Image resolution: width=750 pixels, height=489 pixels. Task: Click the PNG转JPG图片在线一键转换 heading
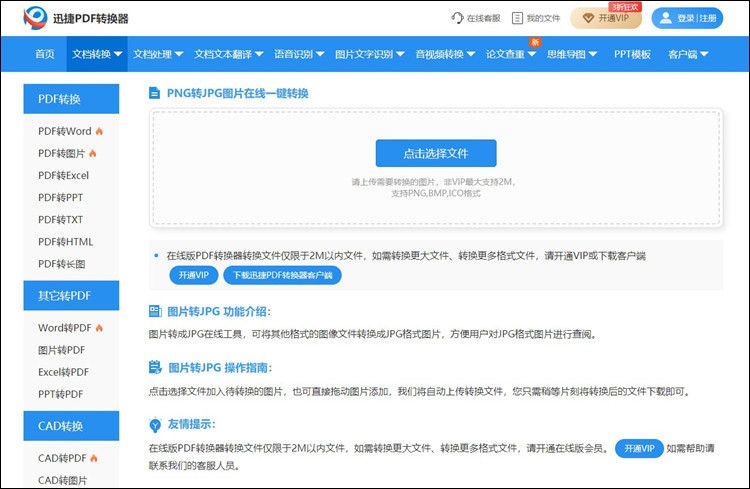coord(237,93)
